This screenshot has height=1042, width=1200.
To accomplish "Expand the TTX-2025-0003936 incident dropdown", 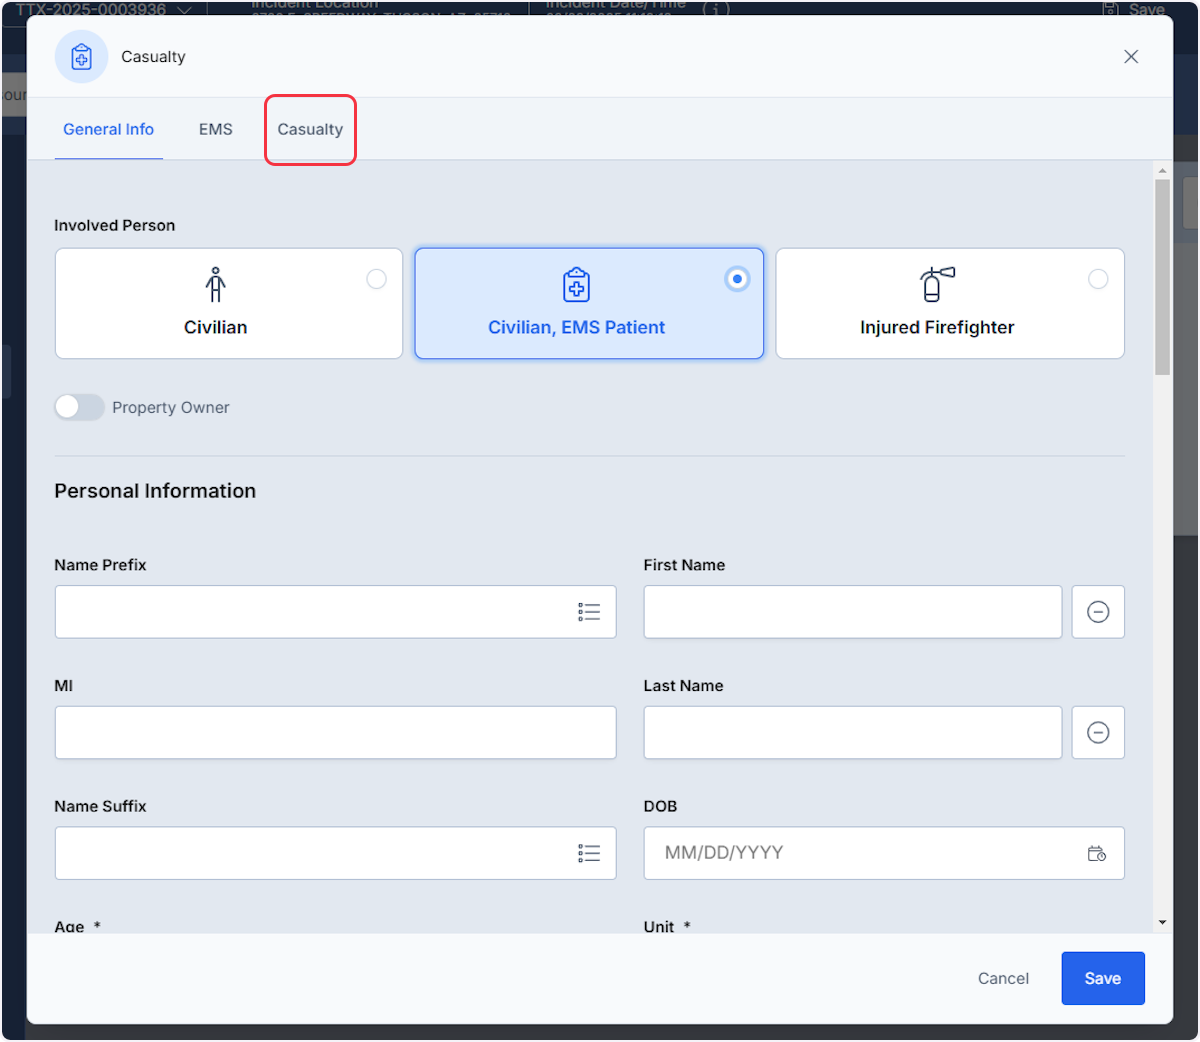I will 184,9.
